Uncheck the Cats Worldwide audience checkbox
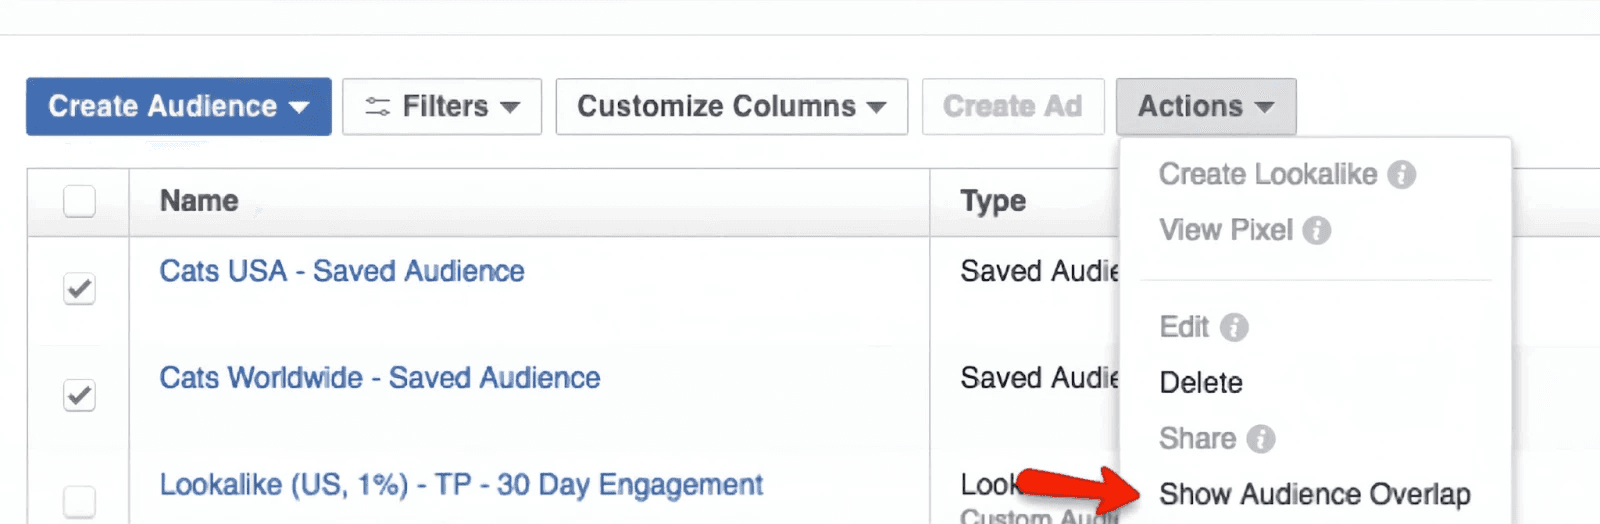This screenshot has width=1600, height=524. pyautogui.click(x=79, y=395)
